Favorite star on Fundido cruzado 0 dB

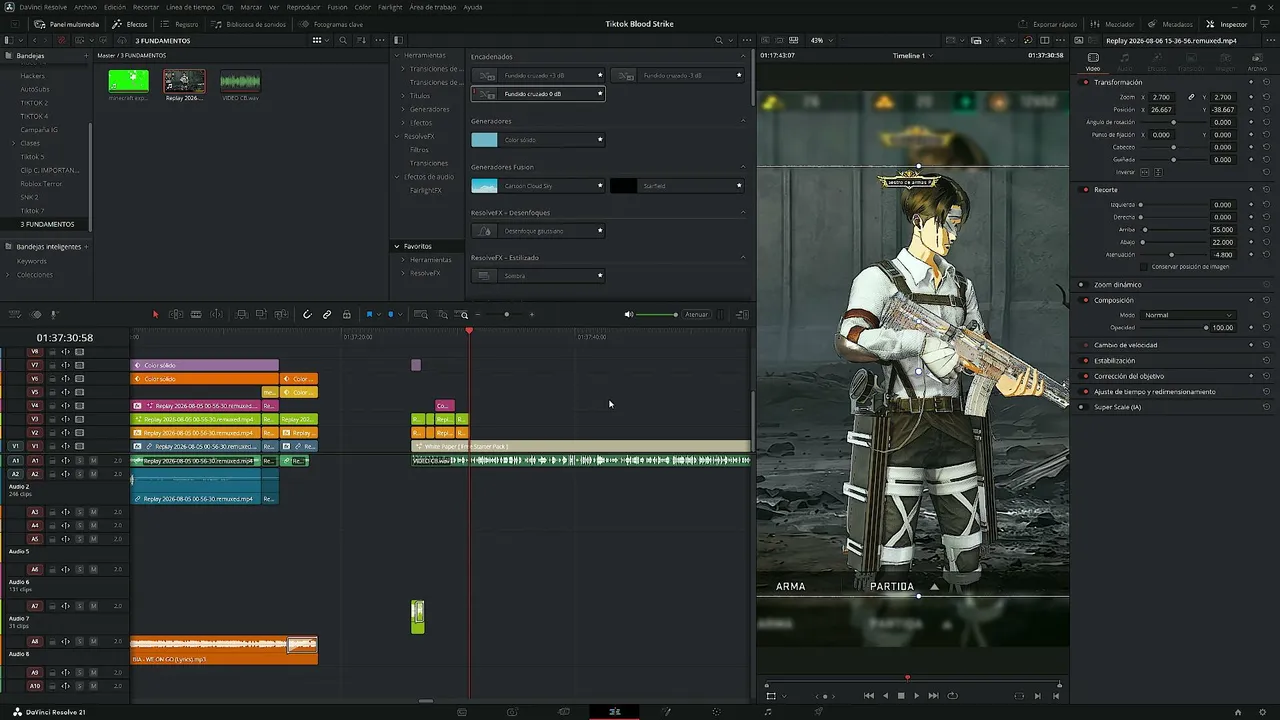(600, 94)
